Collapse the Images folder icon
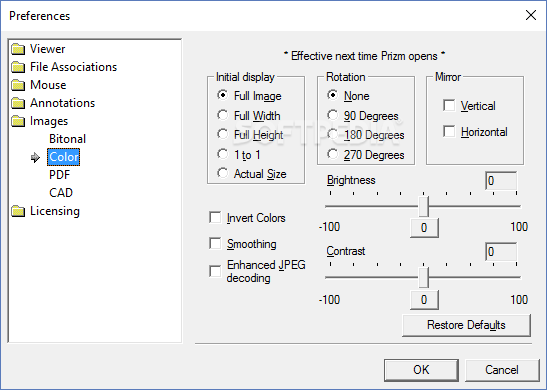 (18, 121)
